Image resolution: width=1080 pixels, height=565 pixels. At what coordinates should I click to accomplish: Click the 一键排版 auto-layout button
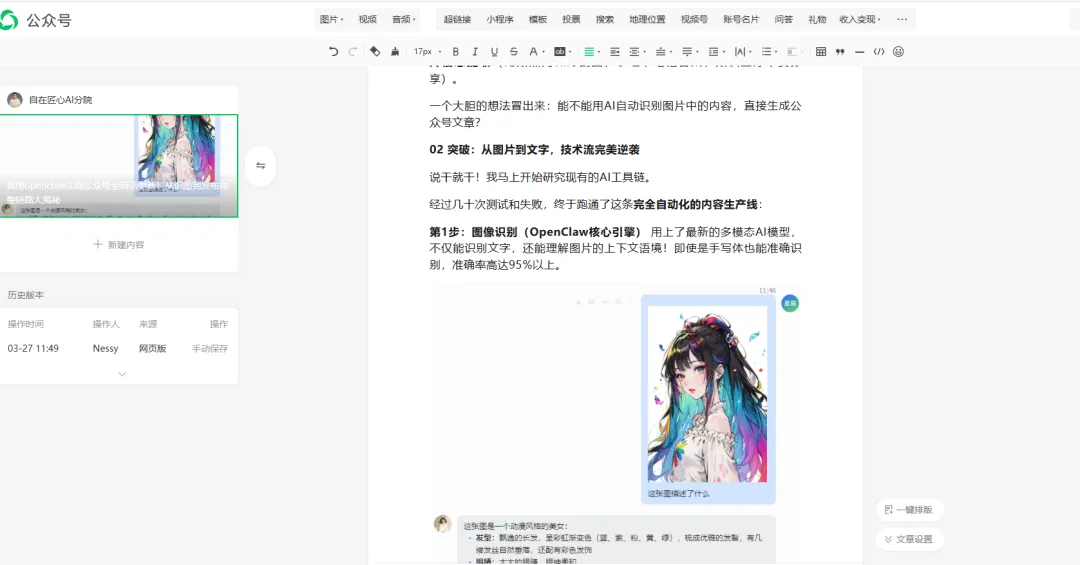coord(909,510)
